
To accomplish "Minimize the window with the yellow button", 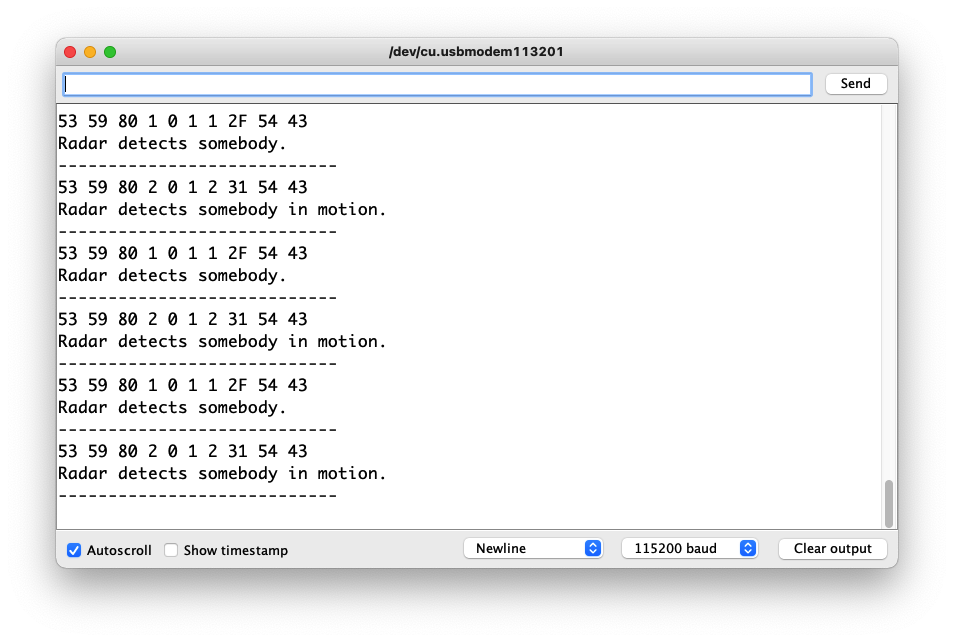I will point(90,52).
